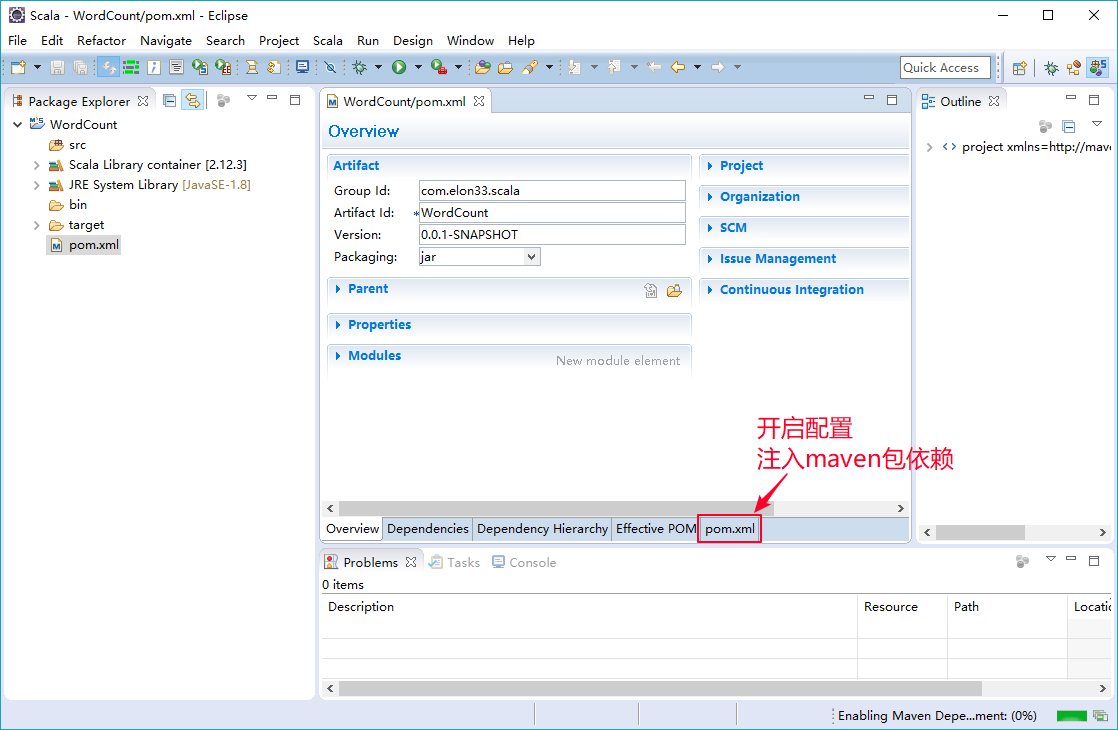
Task: Switch to the Tasks view tab
Action: [x=454, y=562]
